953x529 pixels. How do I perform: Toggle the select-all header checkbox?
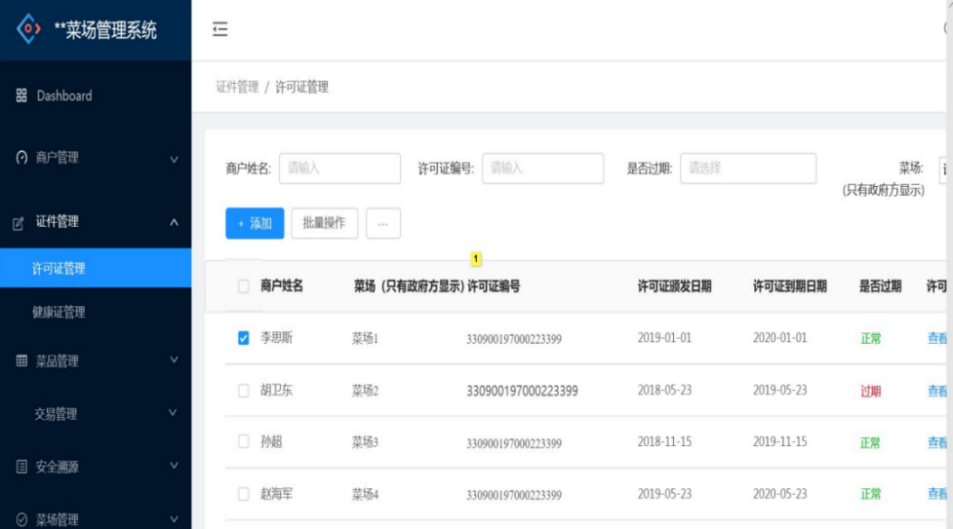click(x=243, y=286)
